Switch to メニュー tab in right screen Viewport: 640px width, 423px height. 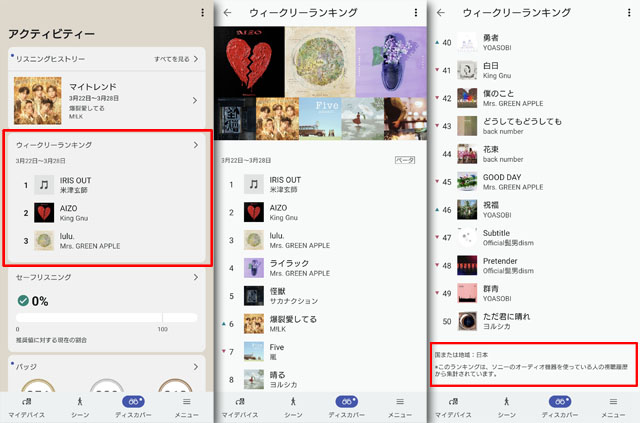613,402
